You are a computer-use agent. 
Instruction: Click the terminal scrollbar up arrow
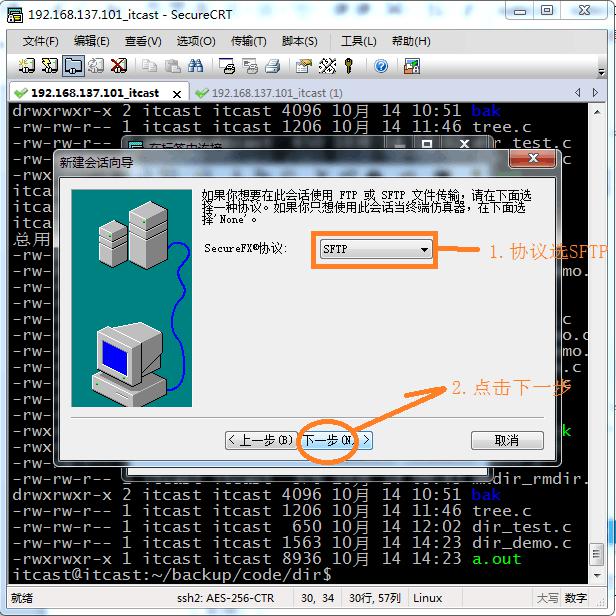click(597, 112)
